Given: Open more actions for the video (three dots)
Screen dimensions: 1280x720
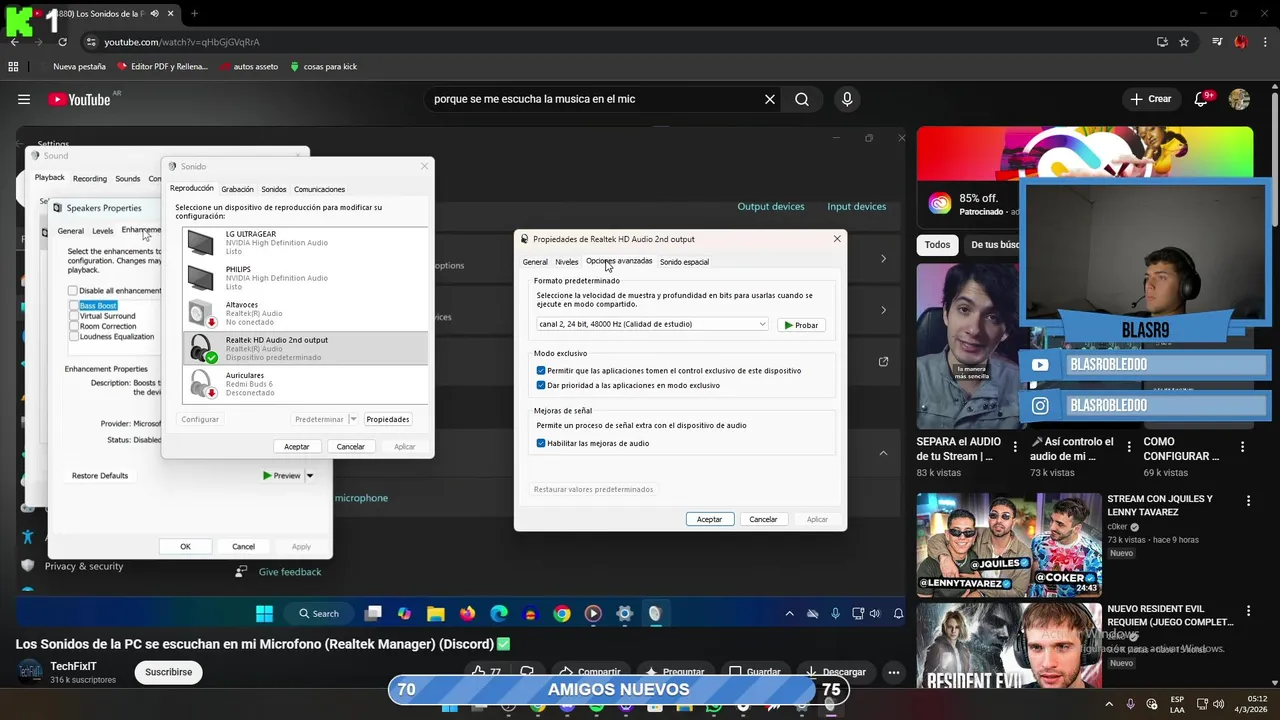Looking at the screenshot, I should coord(894,672).
